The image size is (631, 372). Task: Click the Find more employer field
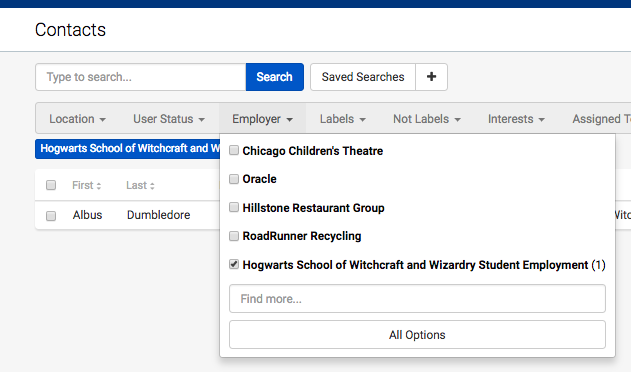(417, 299)
